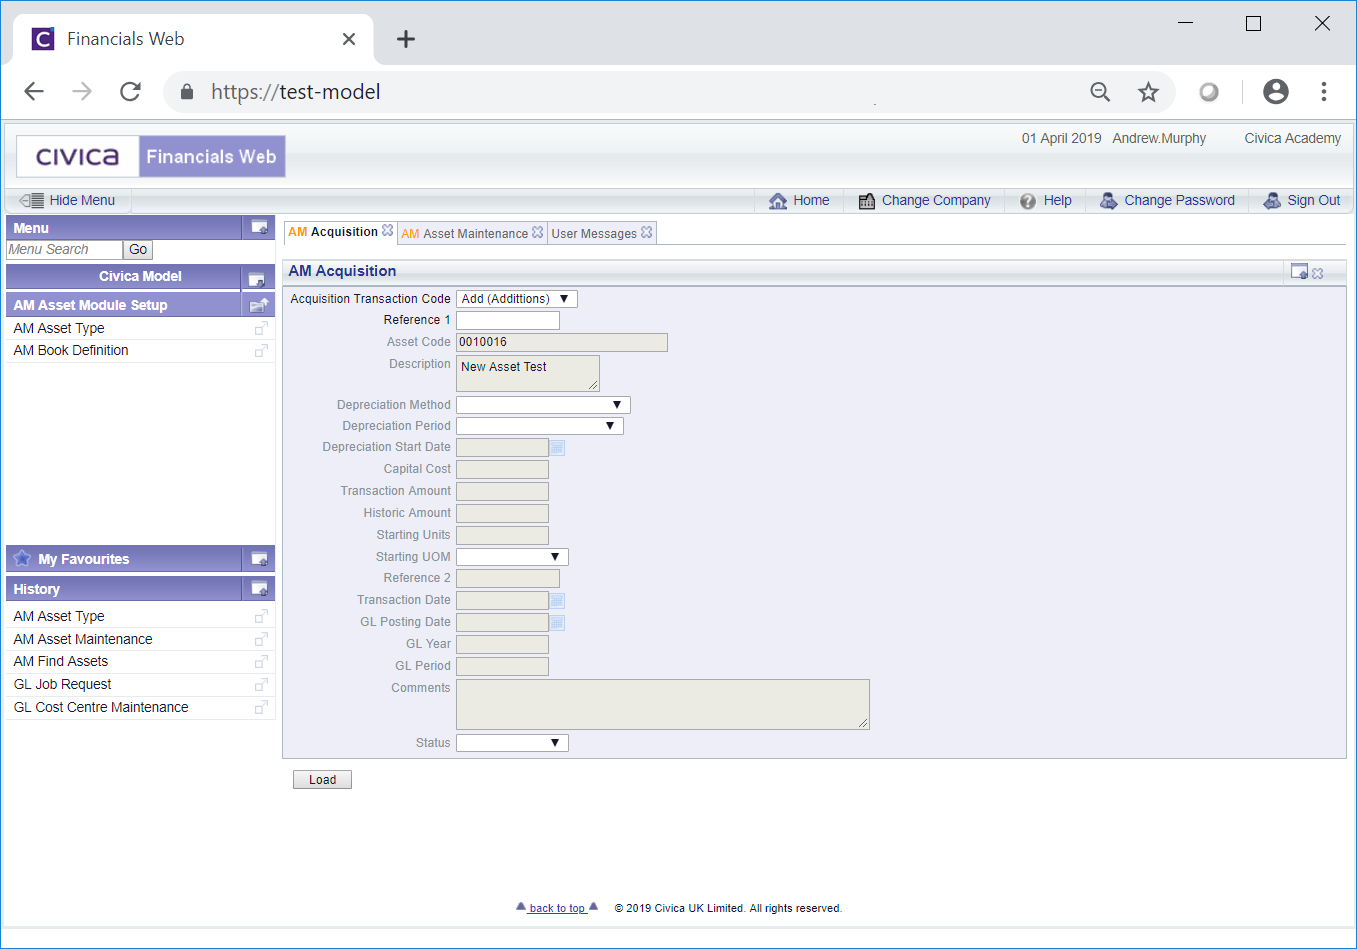
Task: Click the Menu panel collapse icon
Action: click(259, 228)
